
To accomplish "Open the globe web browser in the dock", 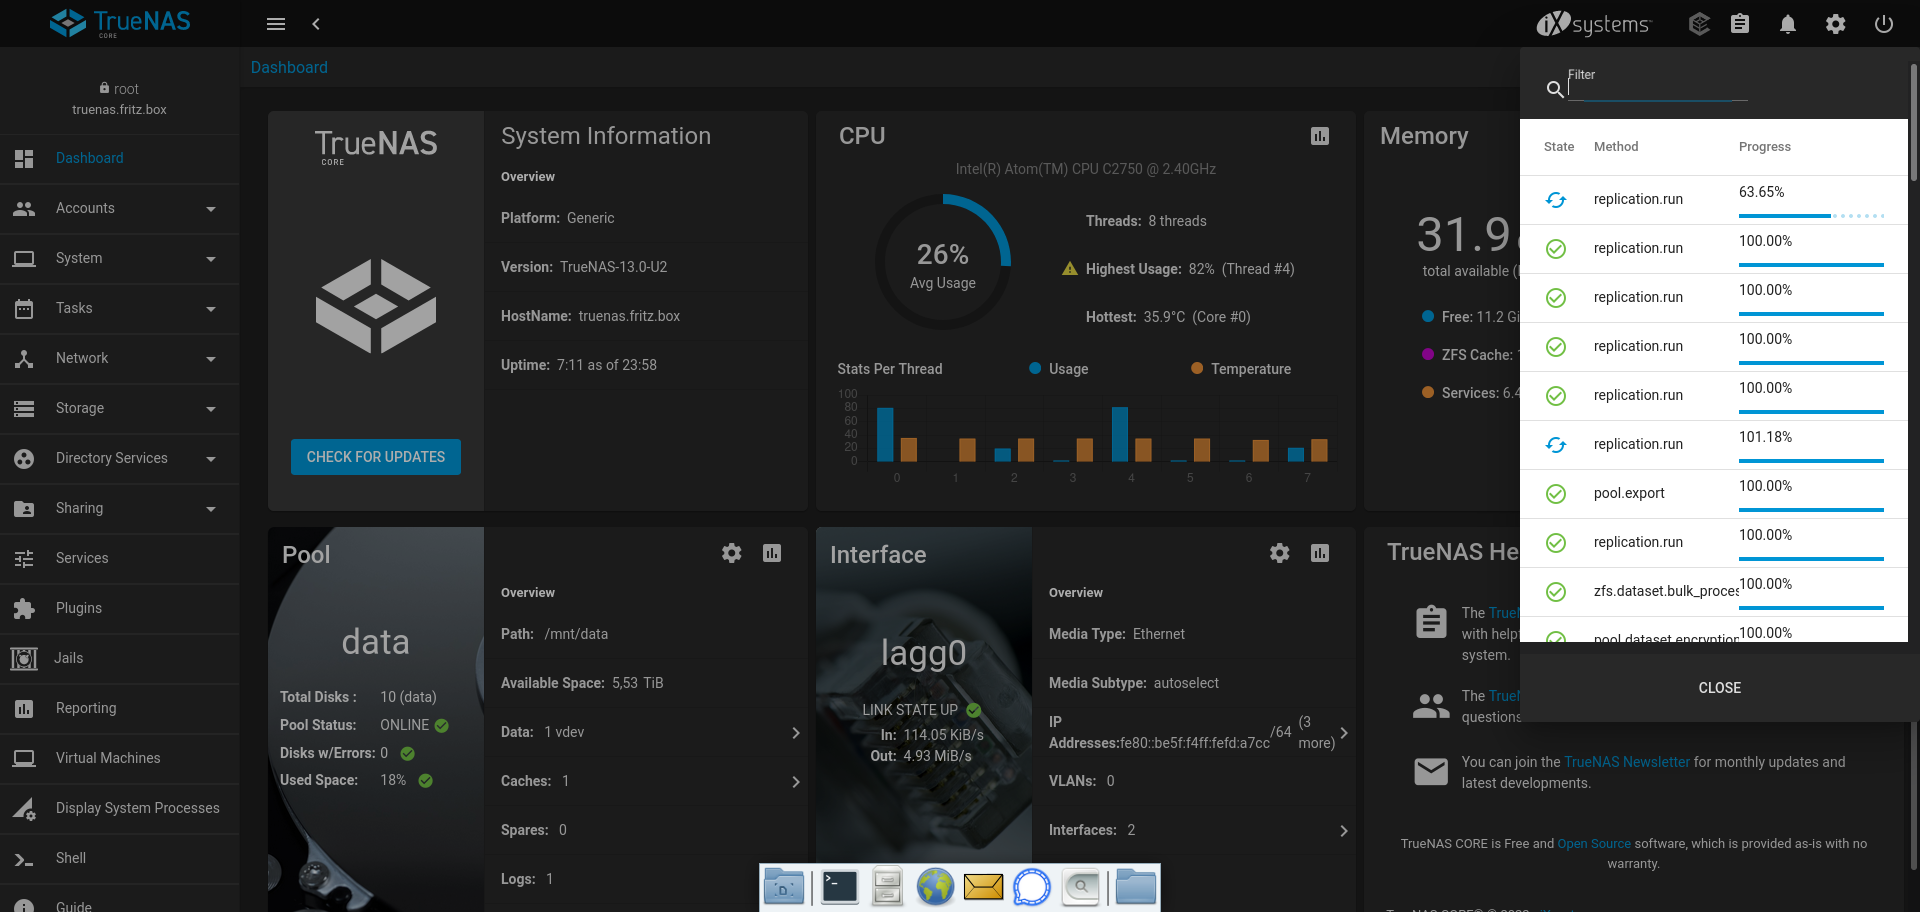I will tap(935, 887).
